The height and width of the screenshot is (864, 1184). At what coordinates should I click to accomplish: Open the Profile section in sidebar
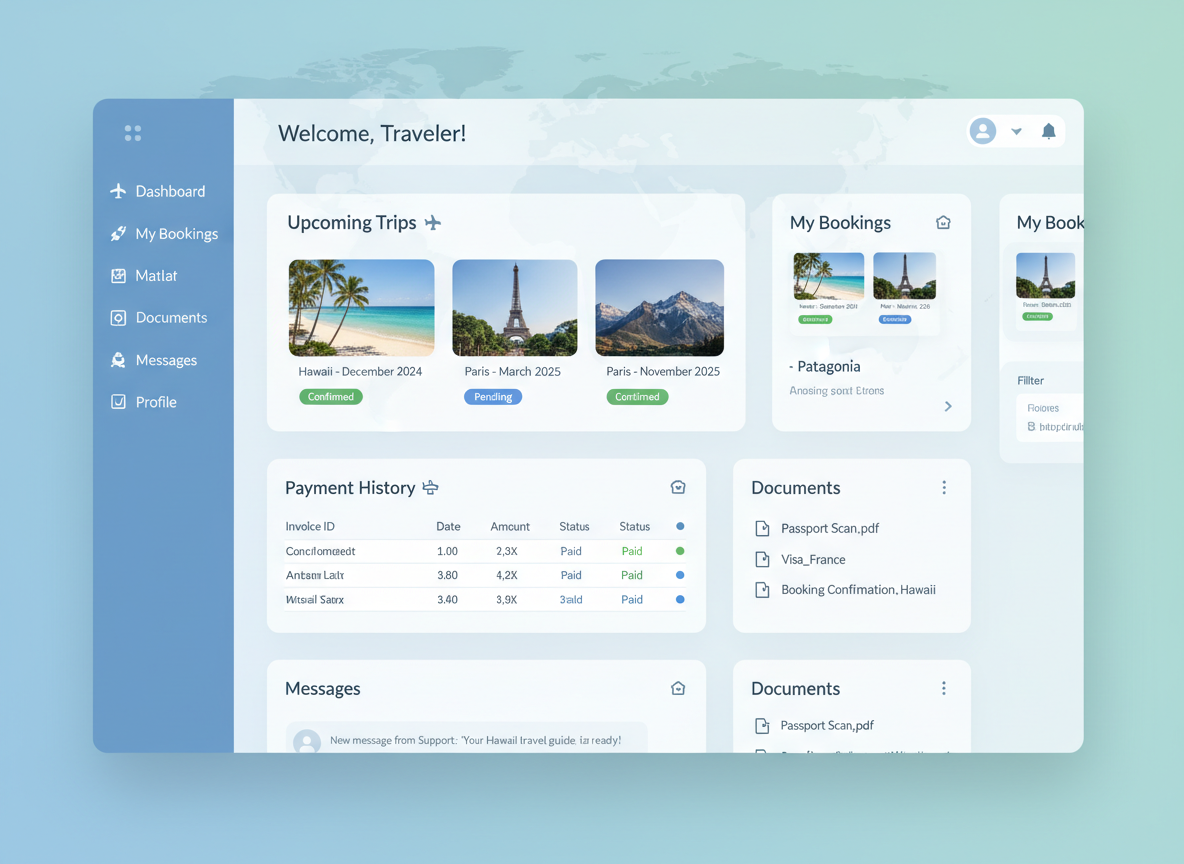pyautogui.click(x=154, y=401)
